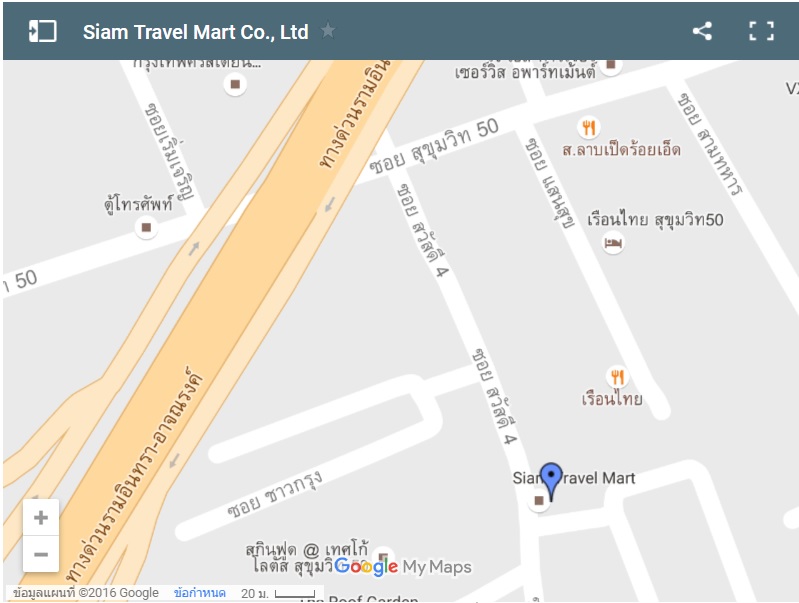Click the Siam Travel Mart Co., Ltd title
This screenshot has width=799, height=603.
click(x=196, y=32)
